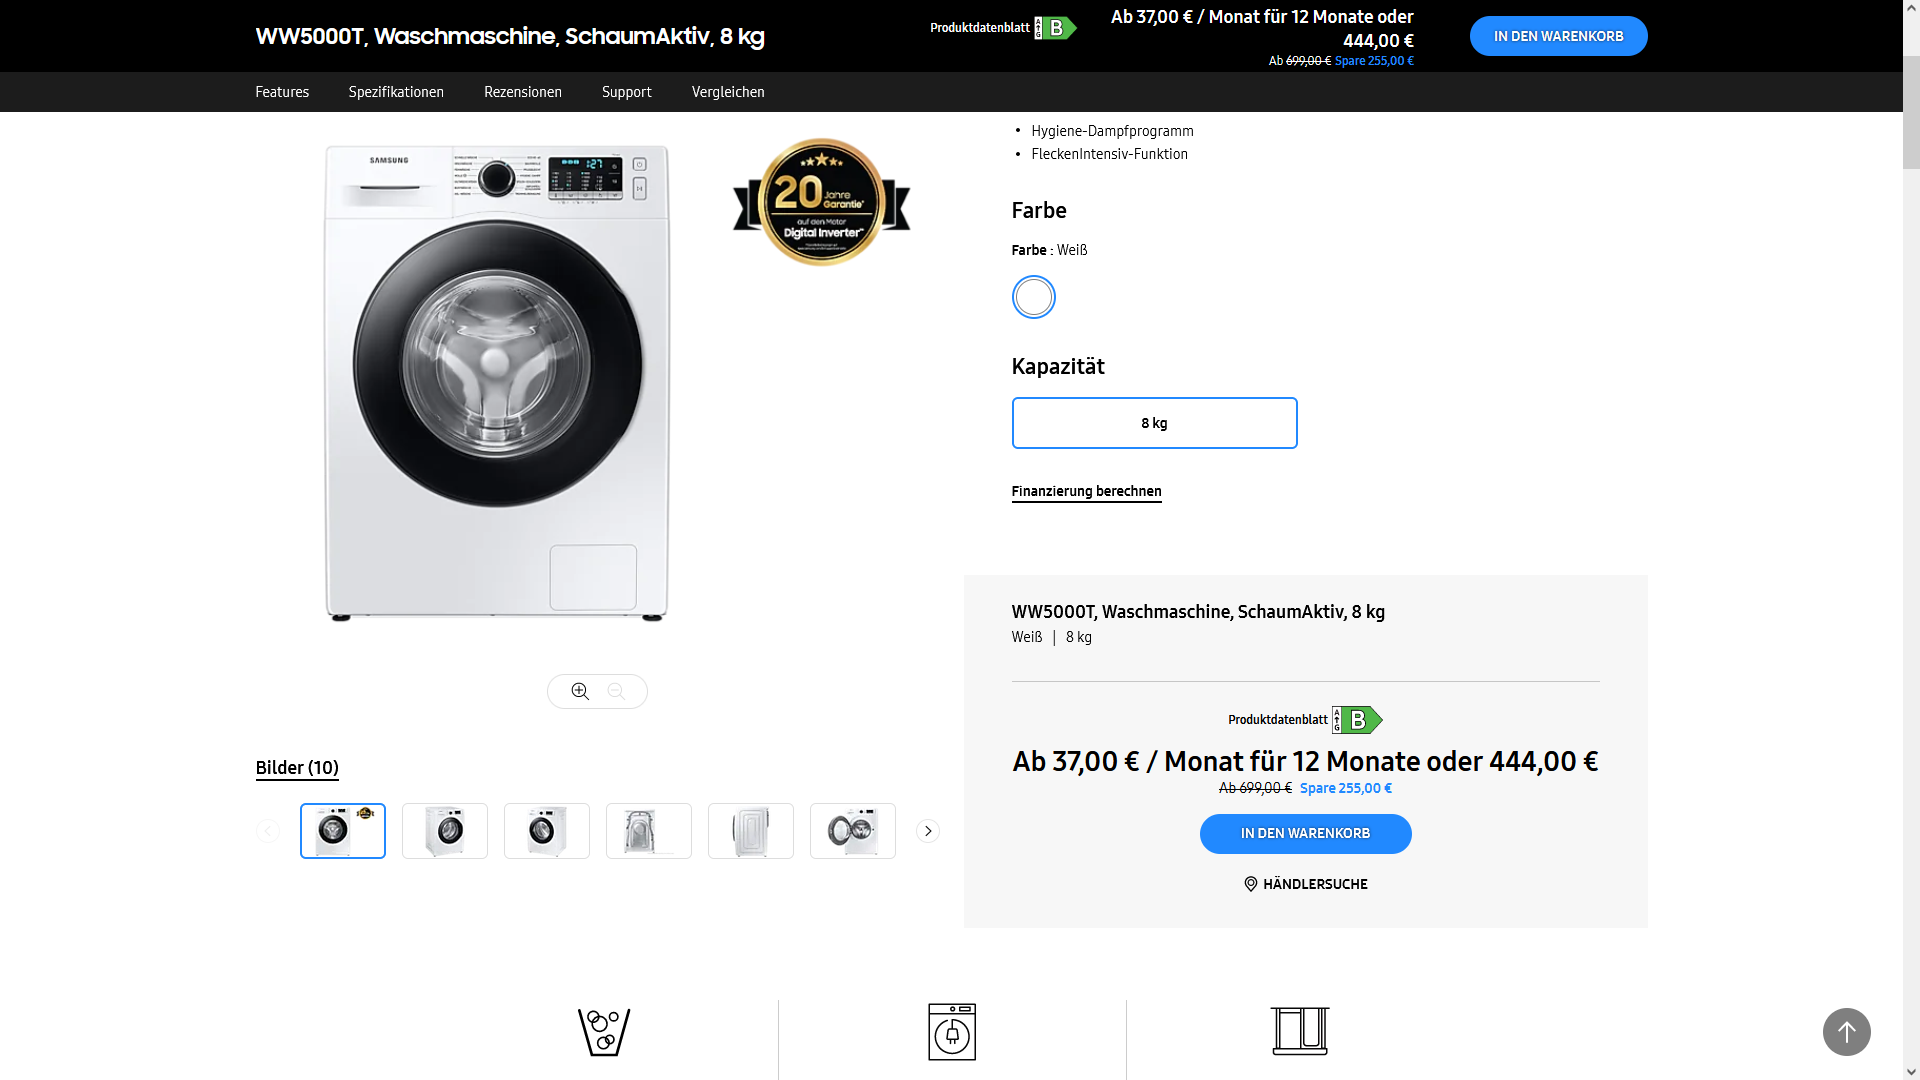Click the energy label B icon in the header

click(1055, 28)
